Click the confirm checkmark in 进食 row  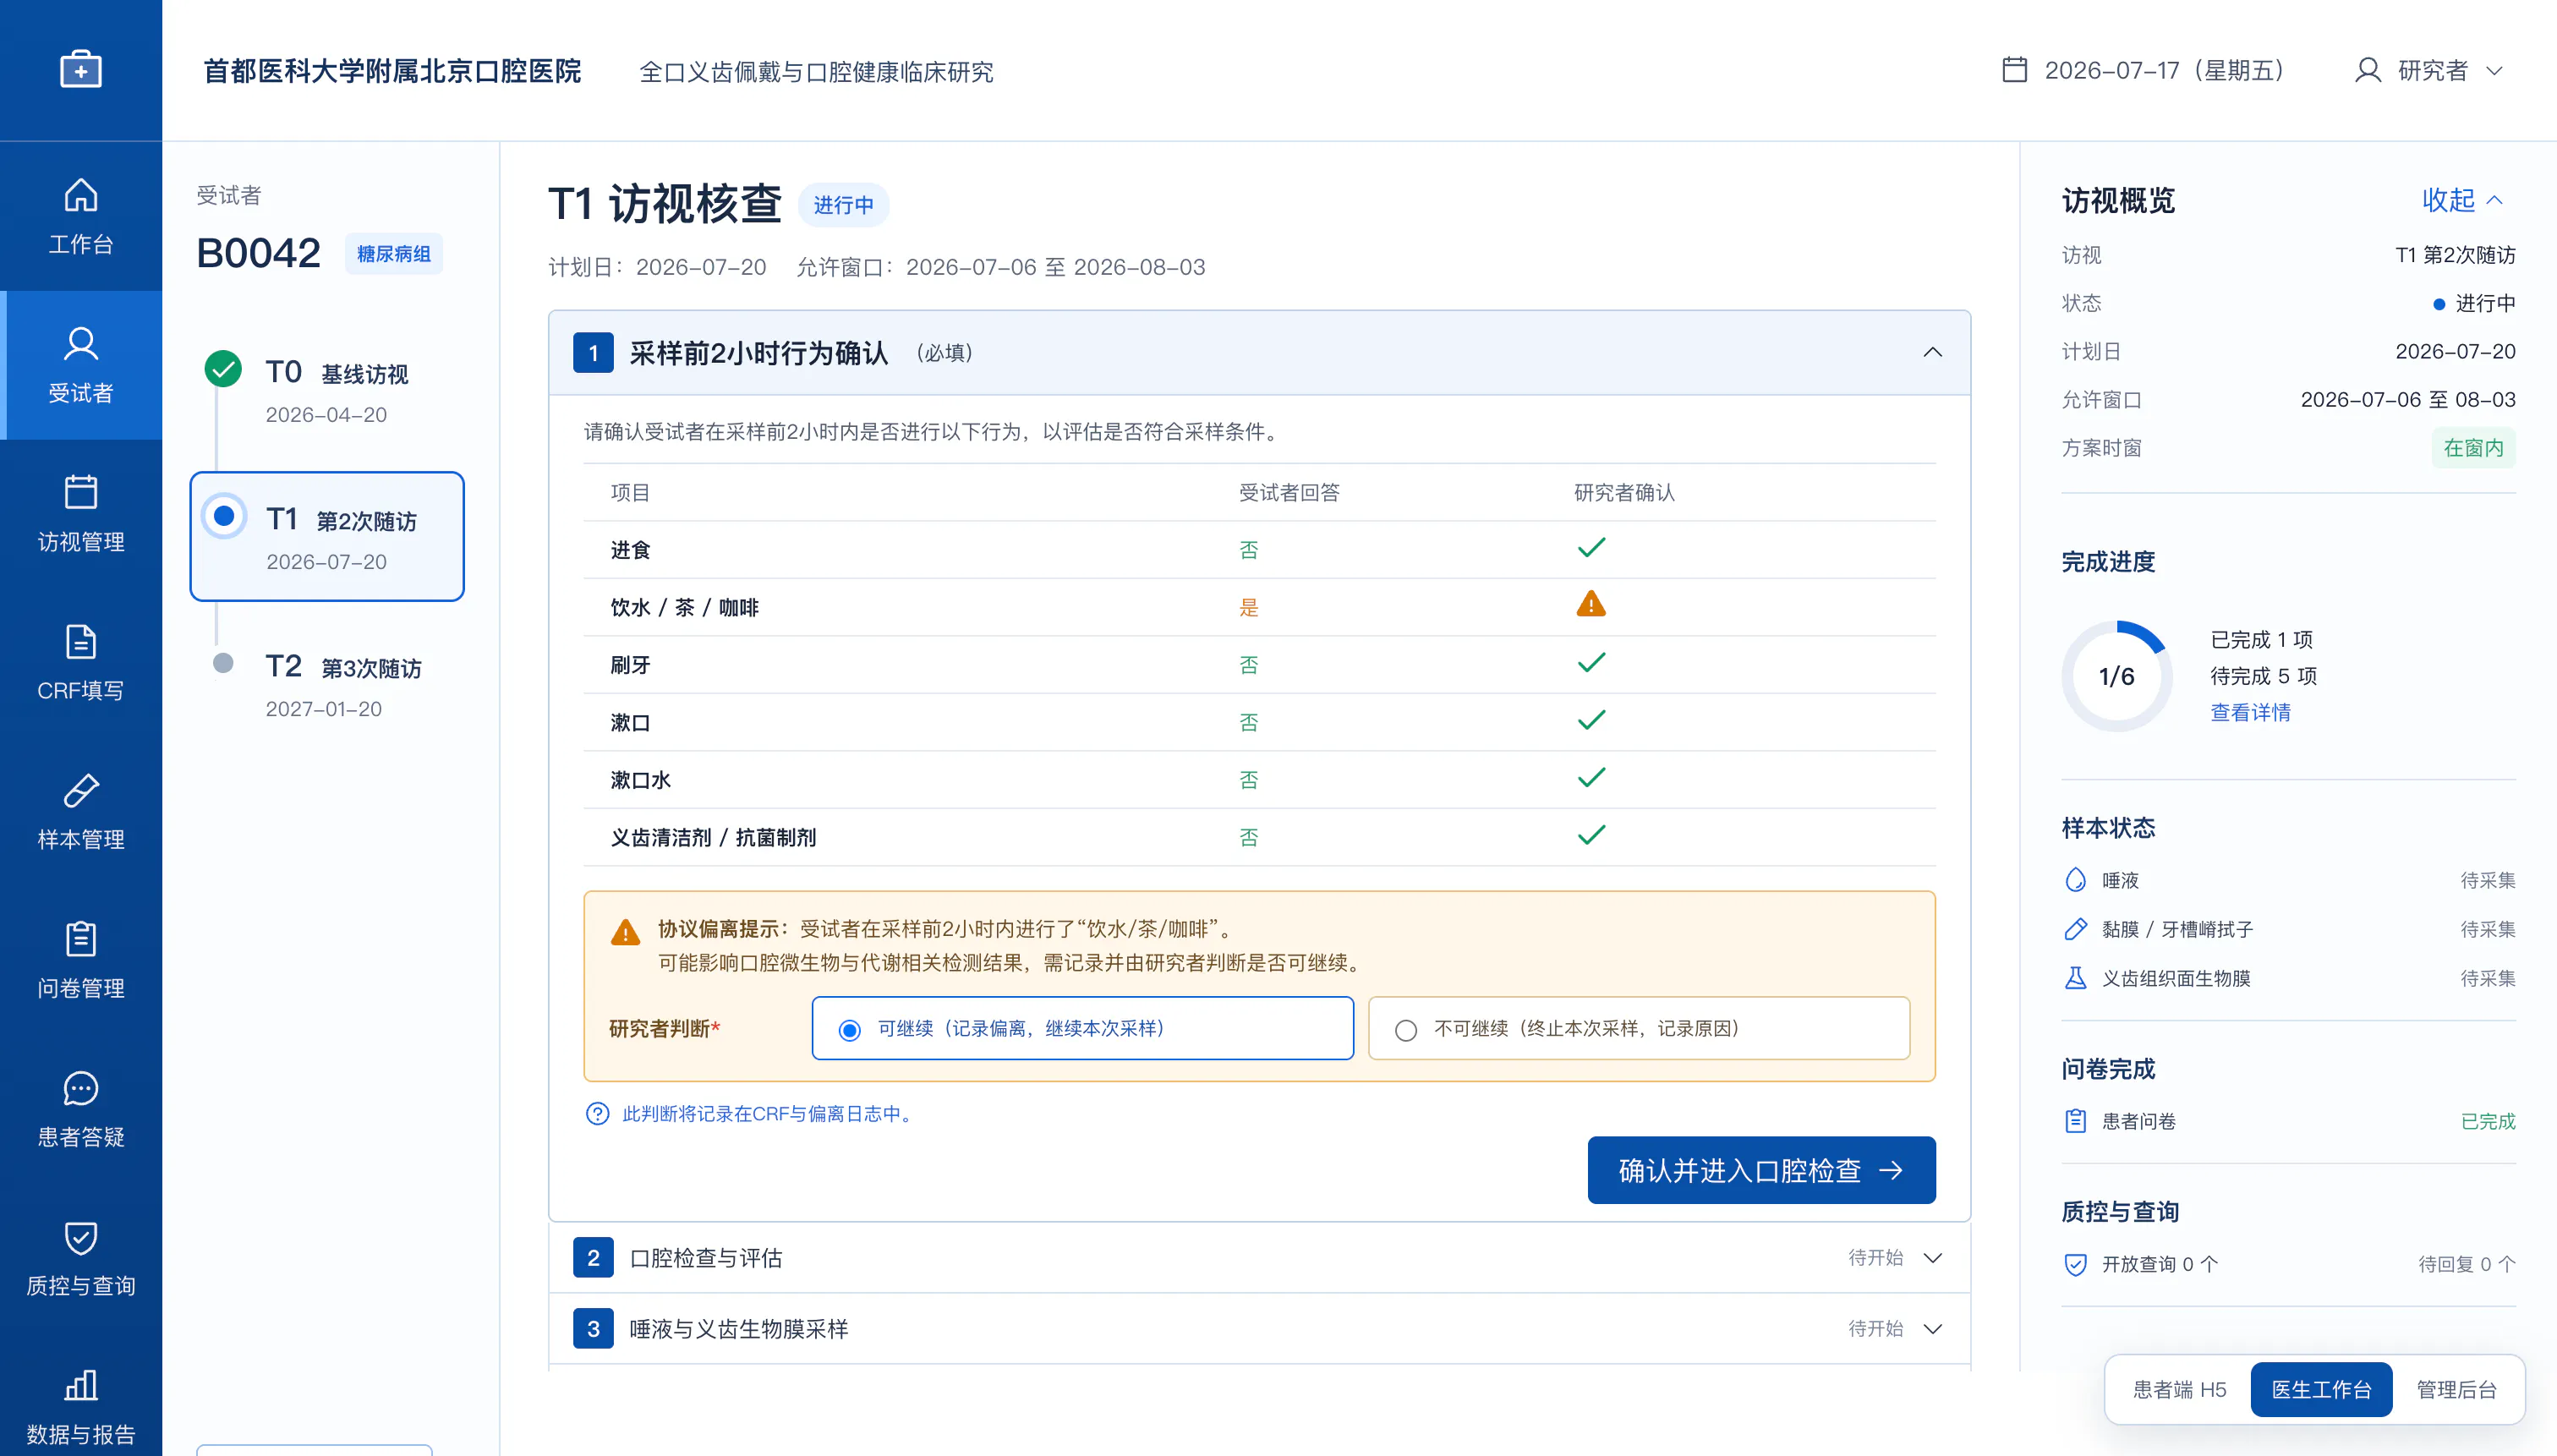pyautogui.click(x=1591, y=548)
